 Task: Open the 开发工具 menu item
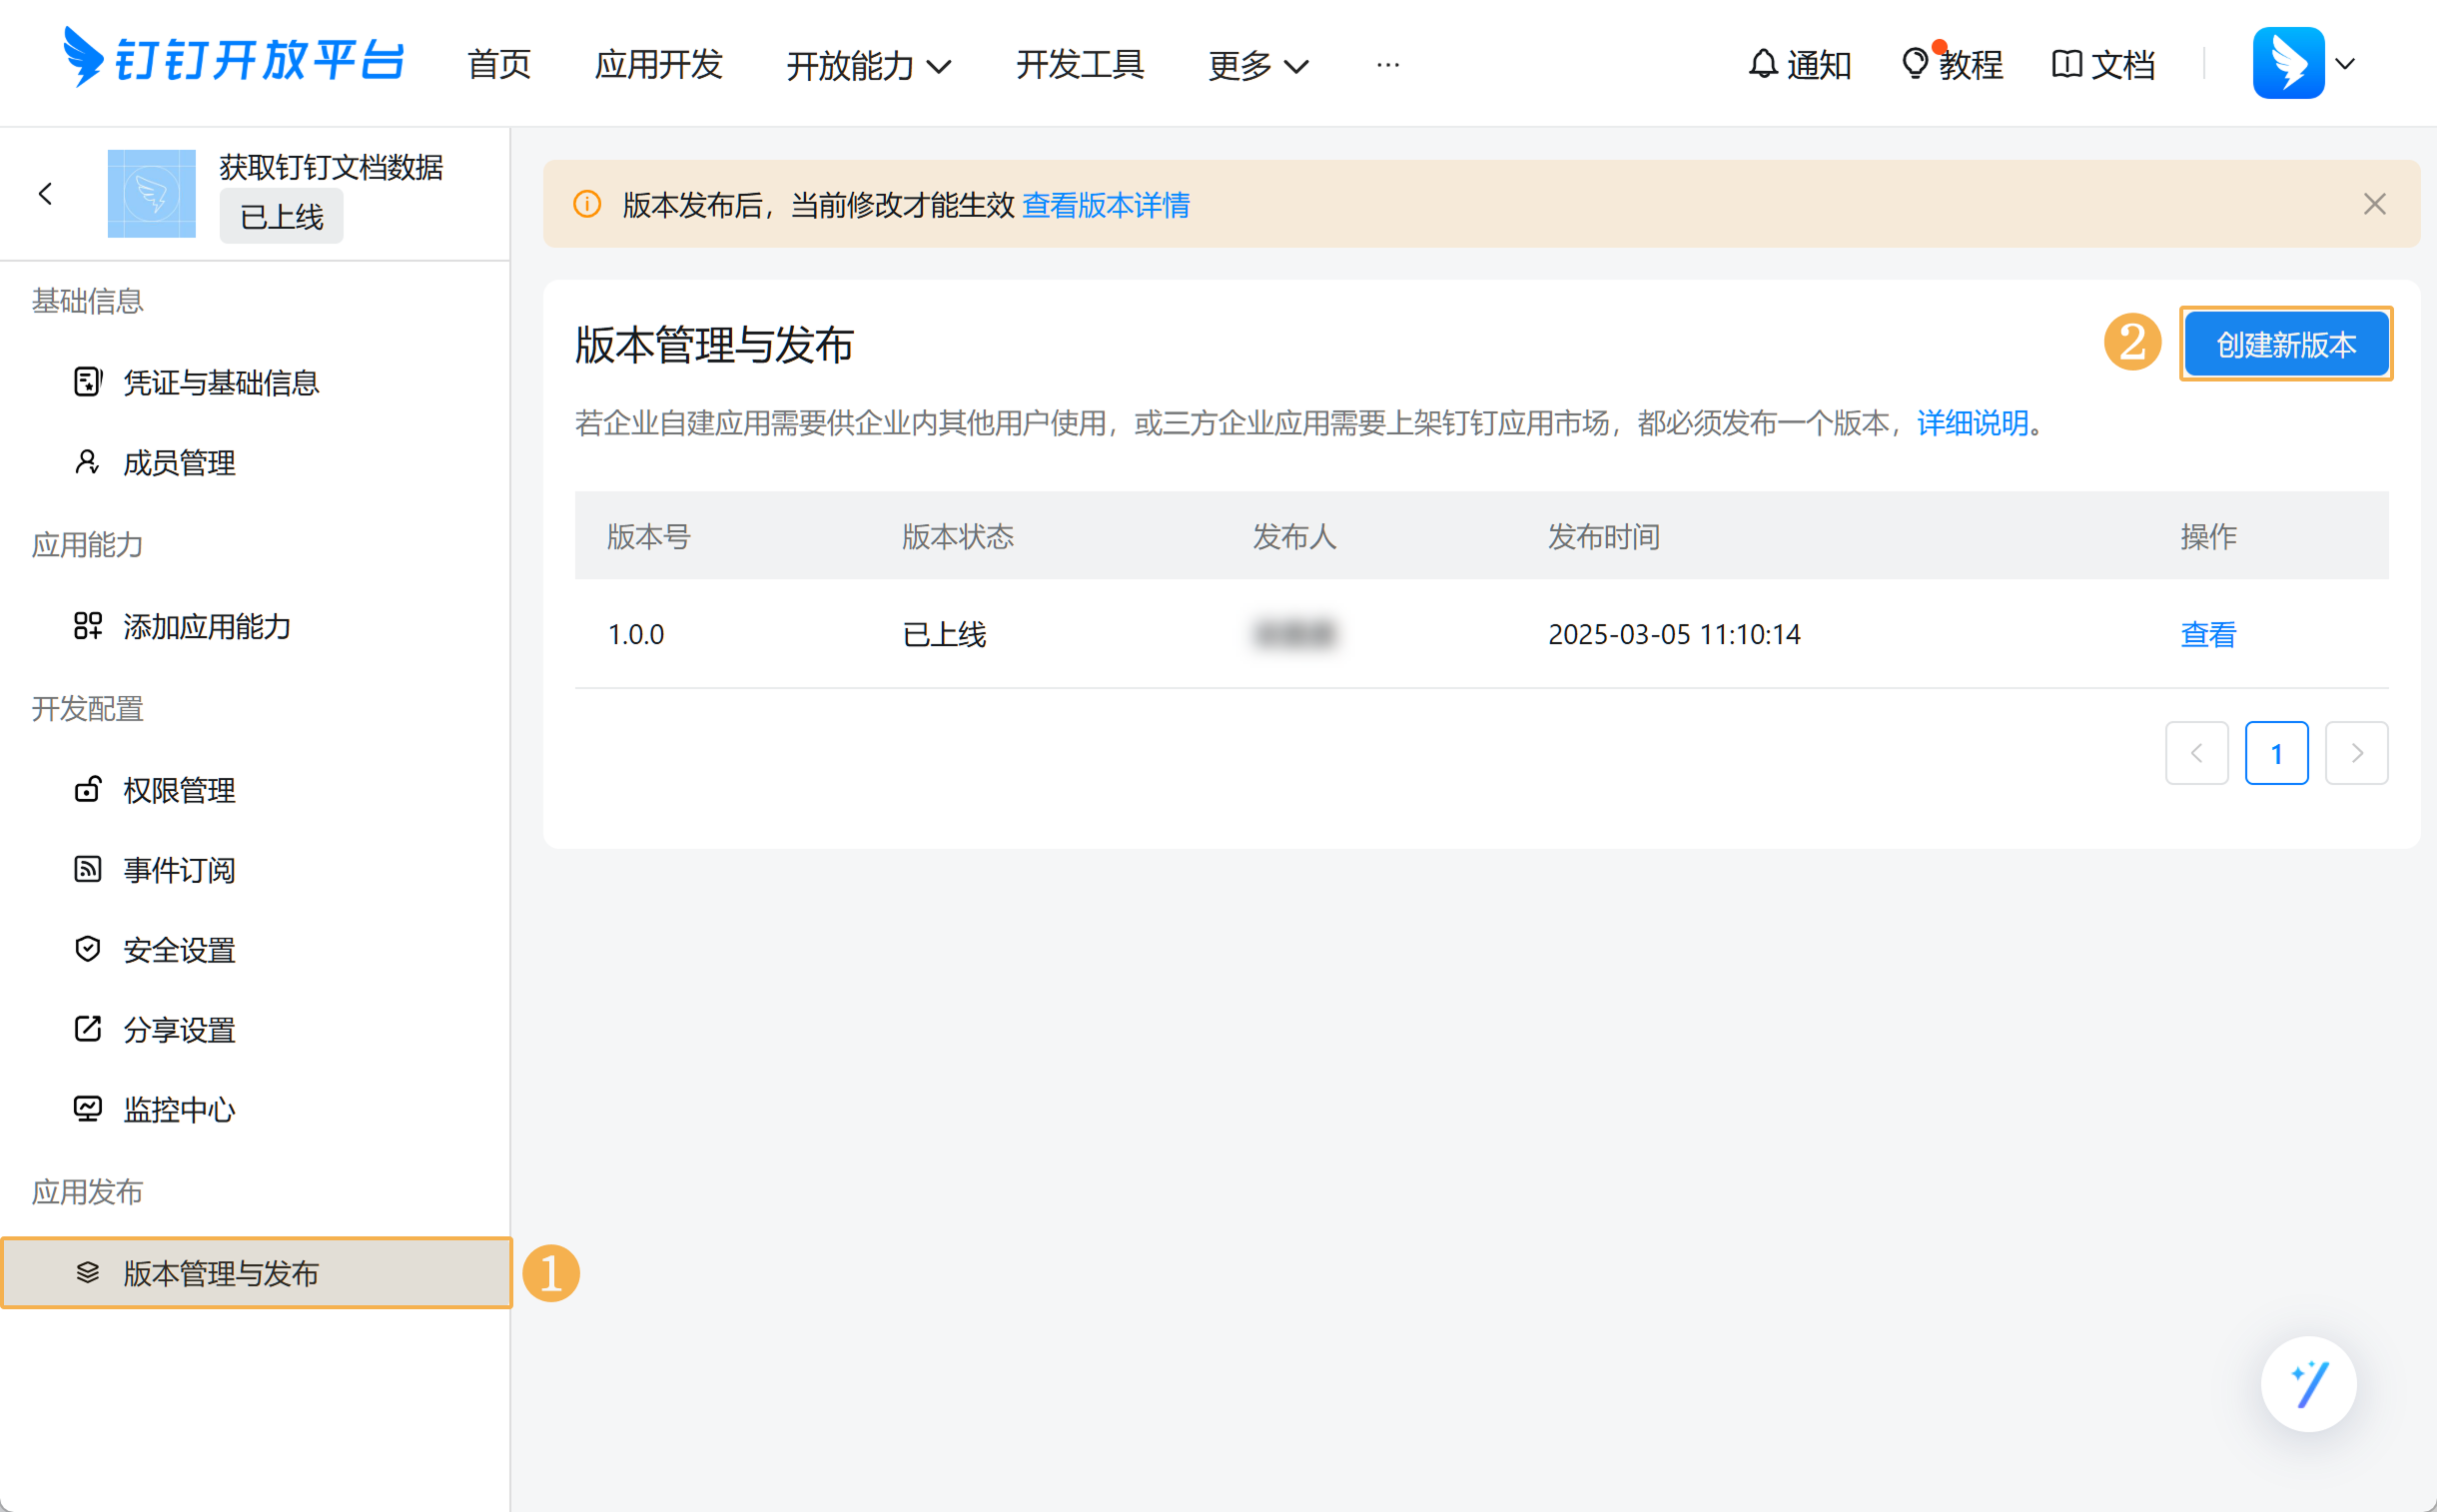[x=1079, y=64]
